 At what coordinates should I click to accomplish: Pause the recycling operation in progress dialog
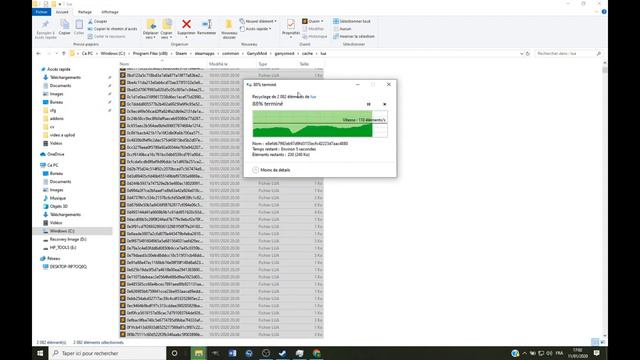pos(369,104)
